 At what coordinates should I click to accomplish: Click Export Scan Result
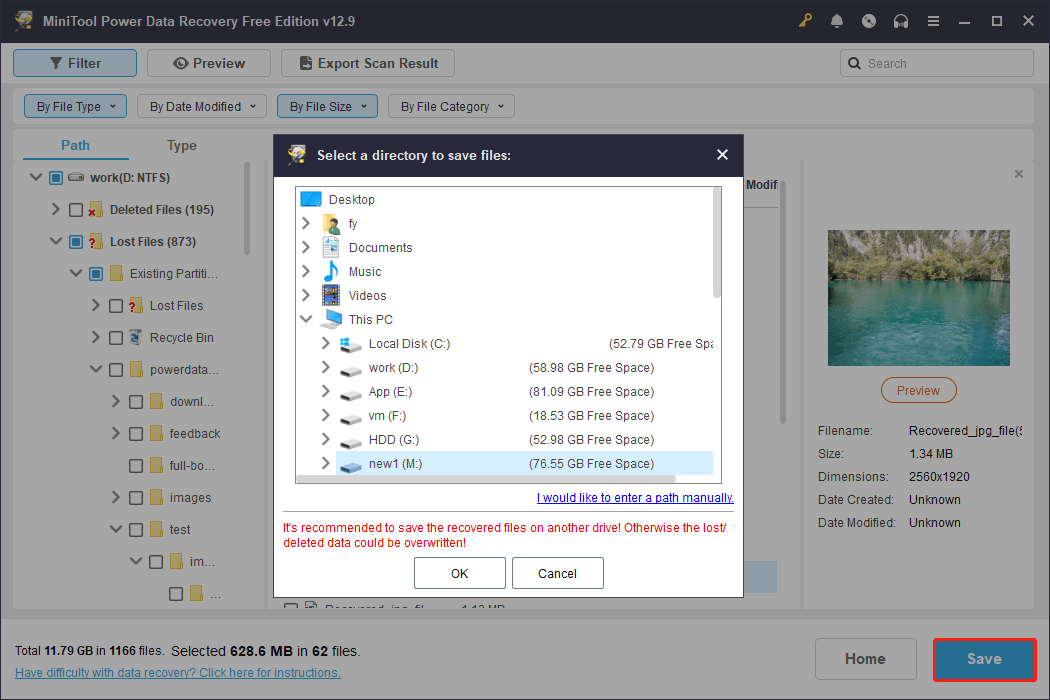pyautogui.click(x=368, y=63)
